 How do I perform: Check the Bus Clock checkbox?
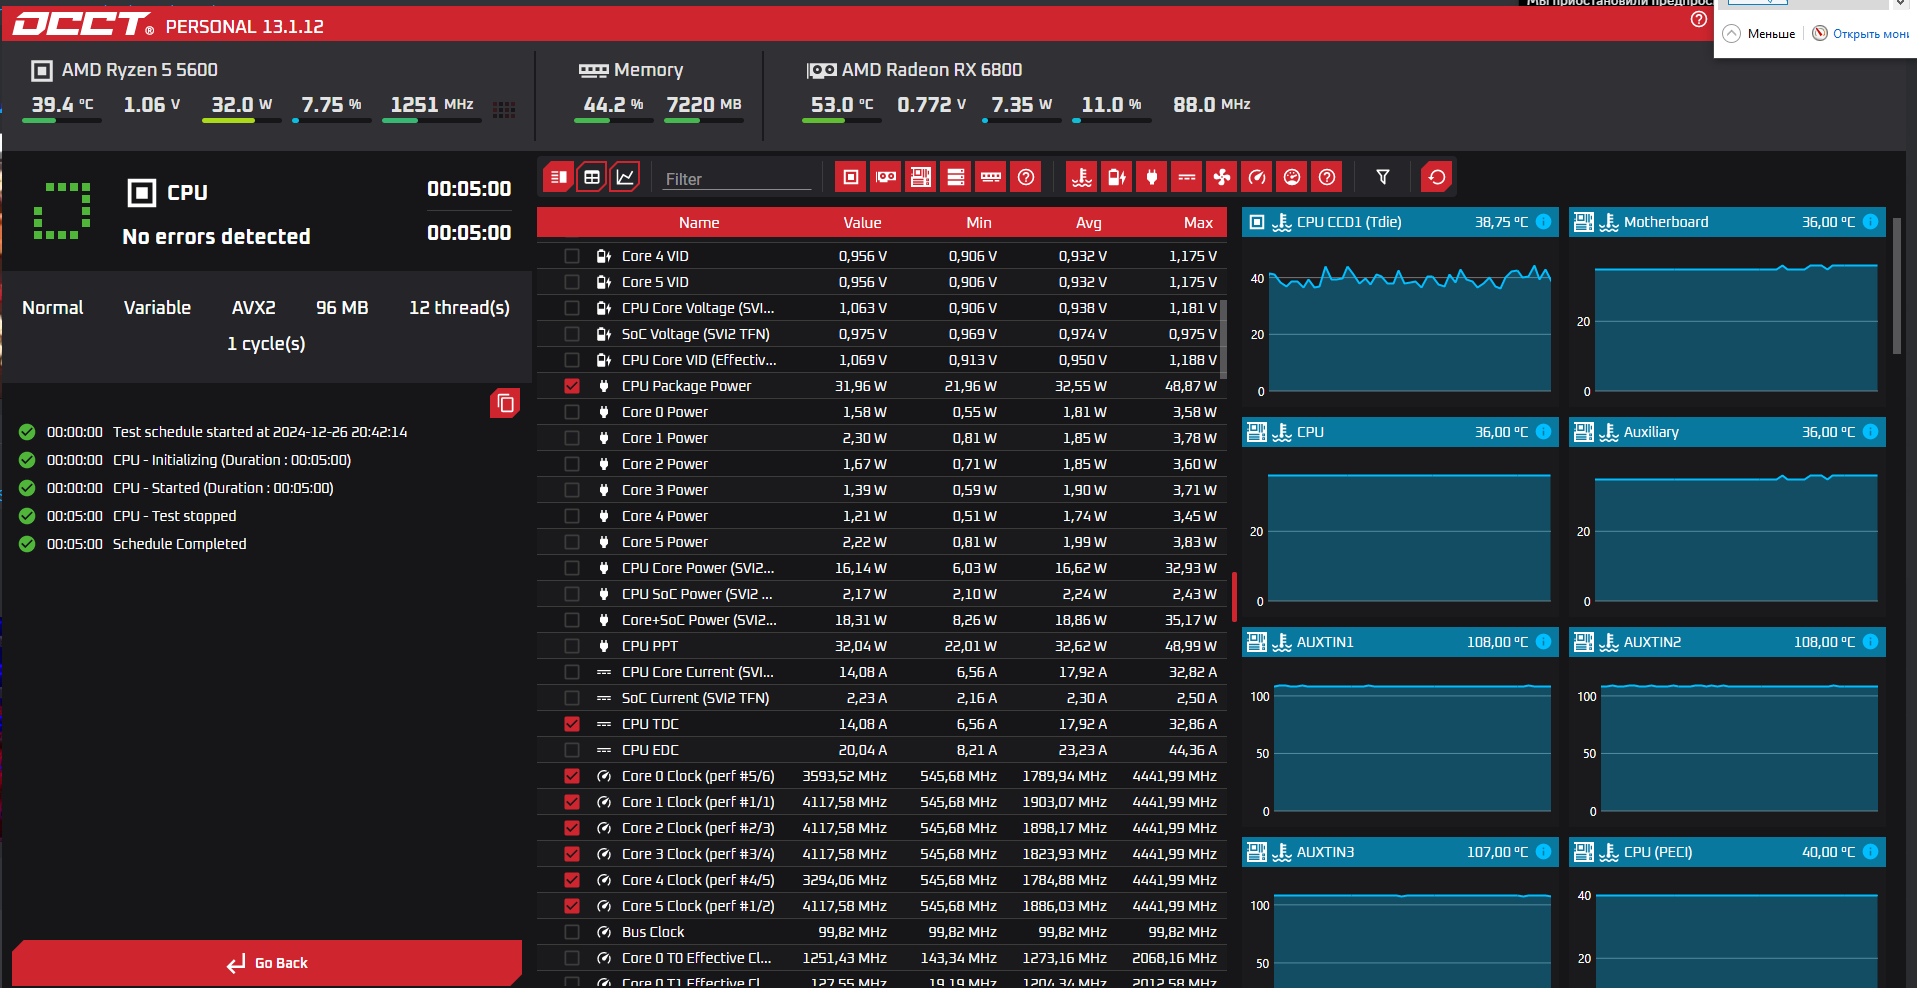(x=572, y=932)
